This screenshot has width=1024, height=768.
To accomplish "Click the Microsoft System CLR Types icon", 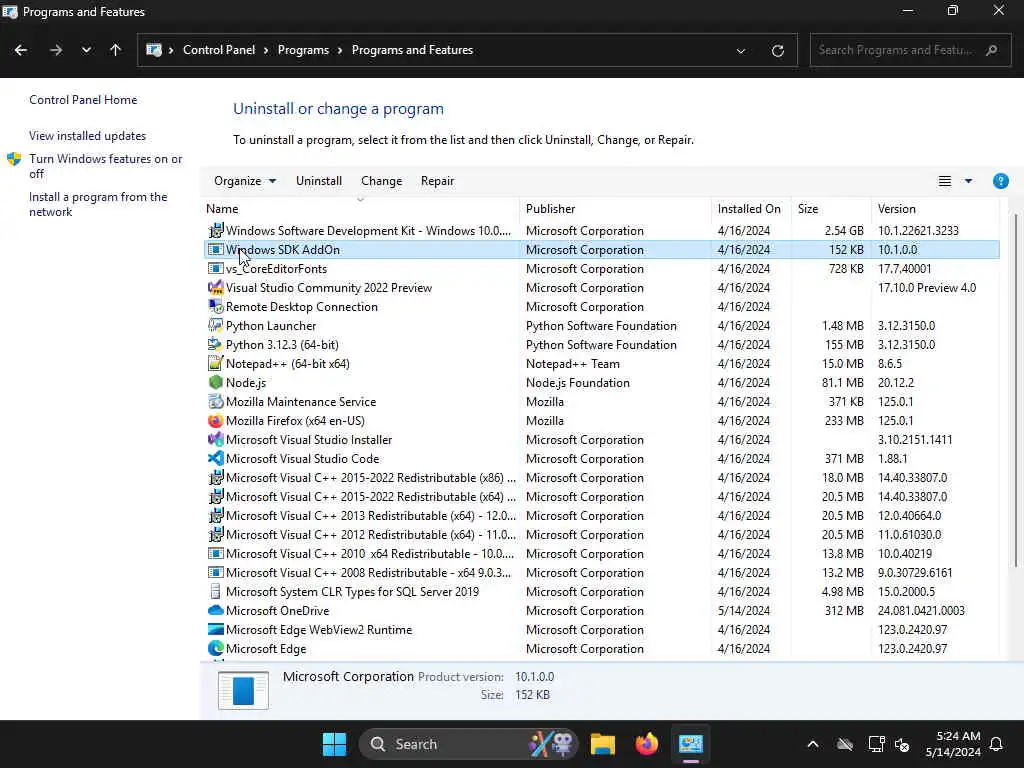I will [x=216, y=592].
